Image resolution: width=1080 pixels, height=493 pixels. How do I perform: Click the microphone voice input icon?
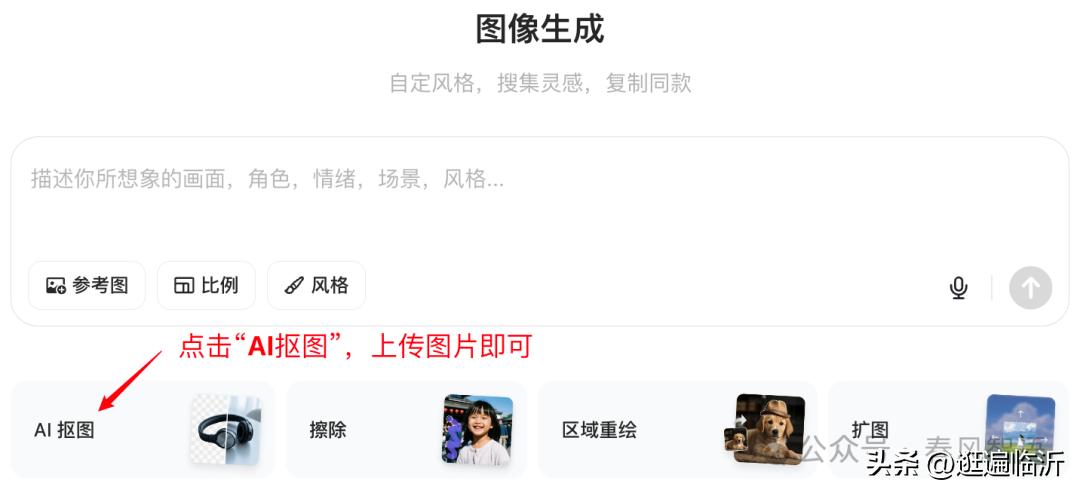pyautogui.click(x=958, y=287)
